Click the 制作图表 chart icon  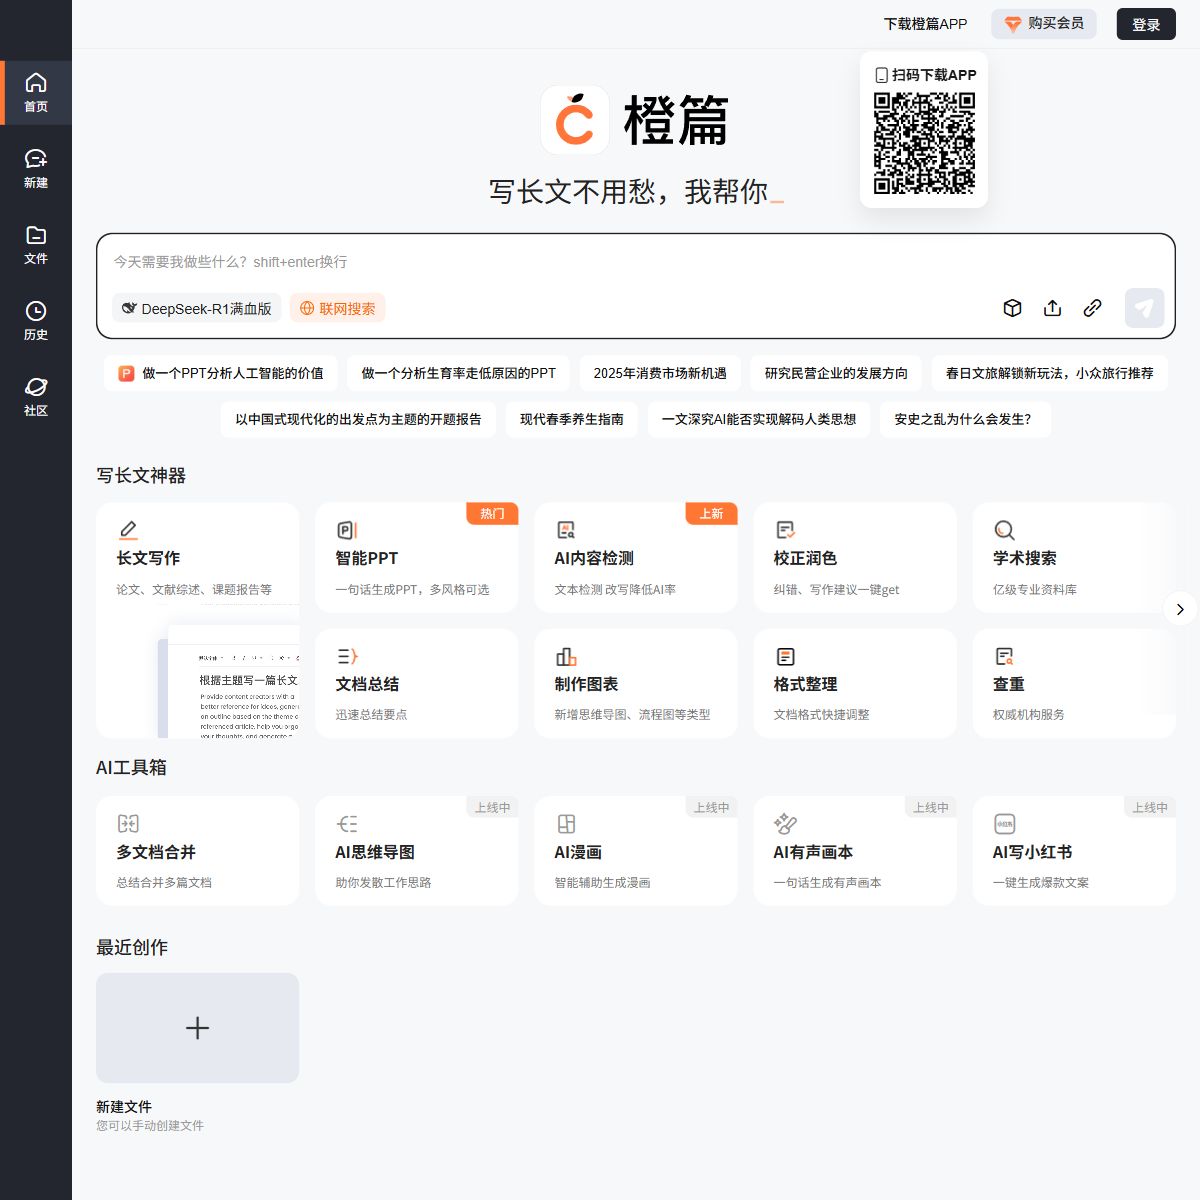pos(566,656)
